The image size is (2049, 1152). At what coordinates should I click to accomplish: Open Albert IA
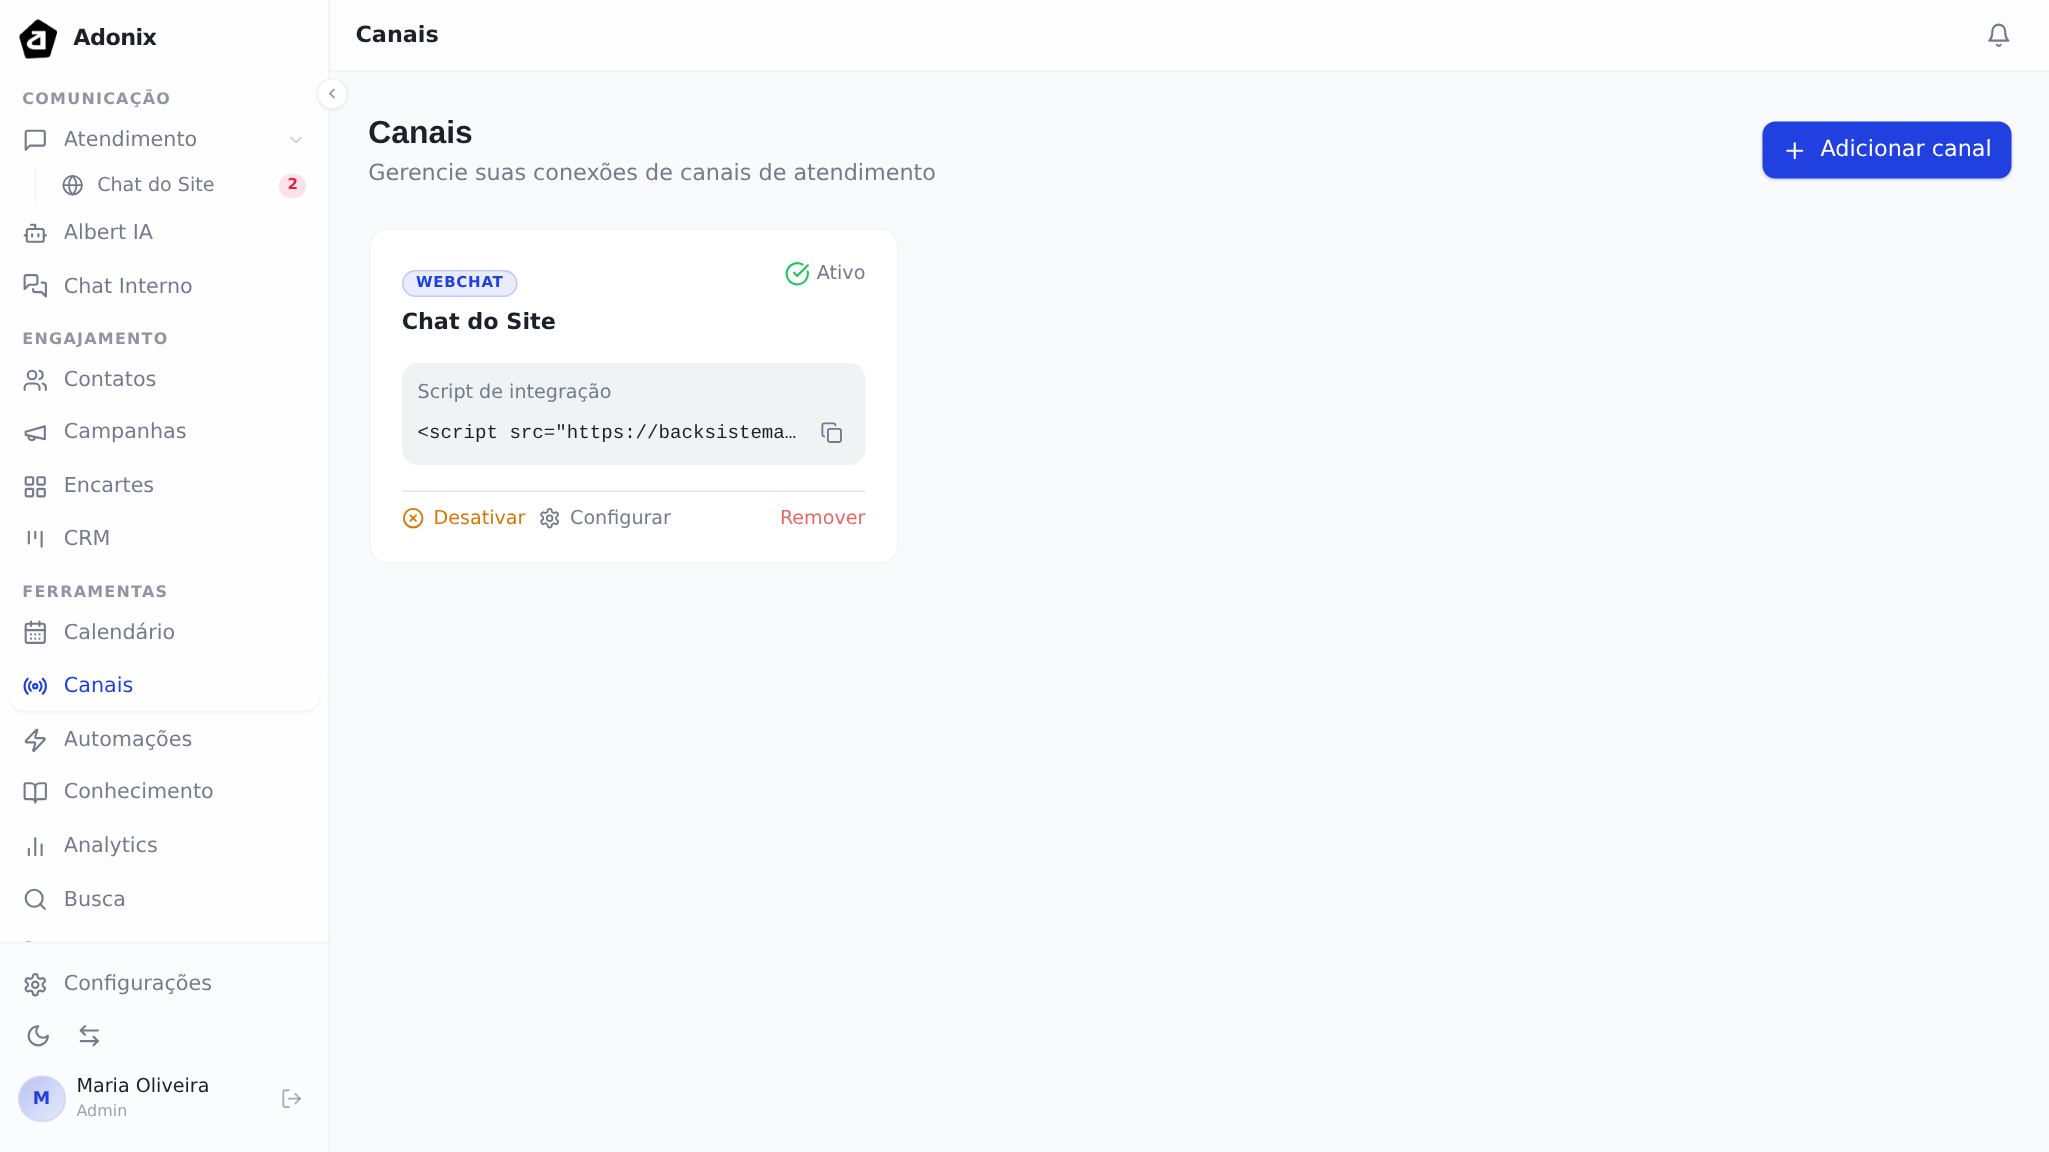164,232
